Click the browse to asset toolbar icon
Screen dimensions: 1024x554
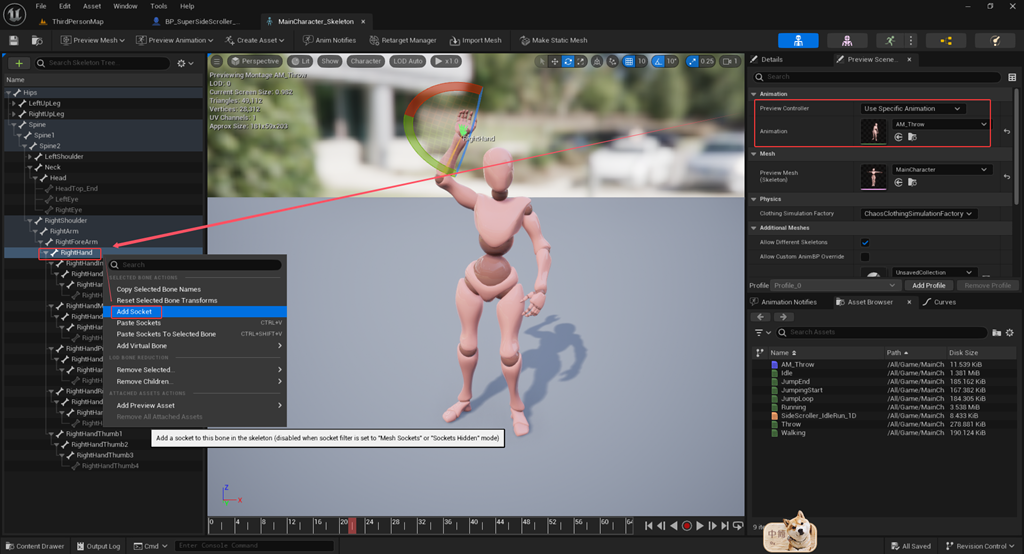pyautogui.click(x=37, y=41)
